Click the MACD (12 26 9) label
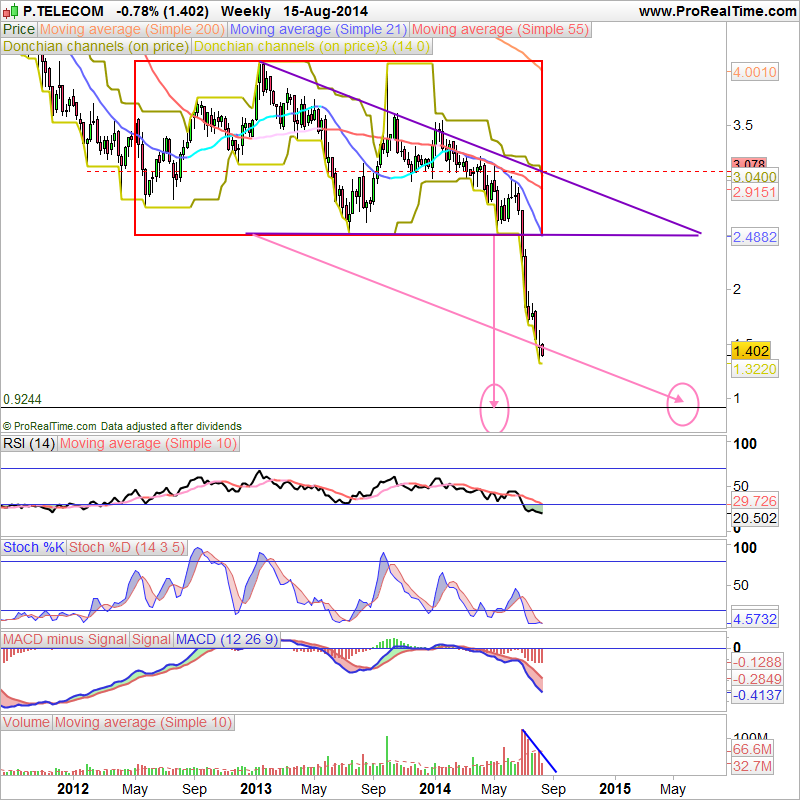The height and width of the screenshot is (800, 800). [x=227, y=639]
